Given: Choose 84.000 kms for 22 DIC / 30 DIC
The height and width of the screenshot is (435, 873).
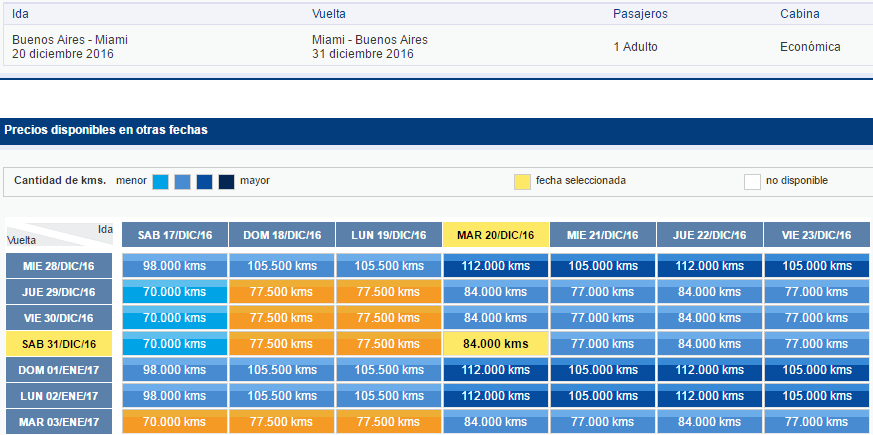Looking at the screenshot, I should [710, 318].
